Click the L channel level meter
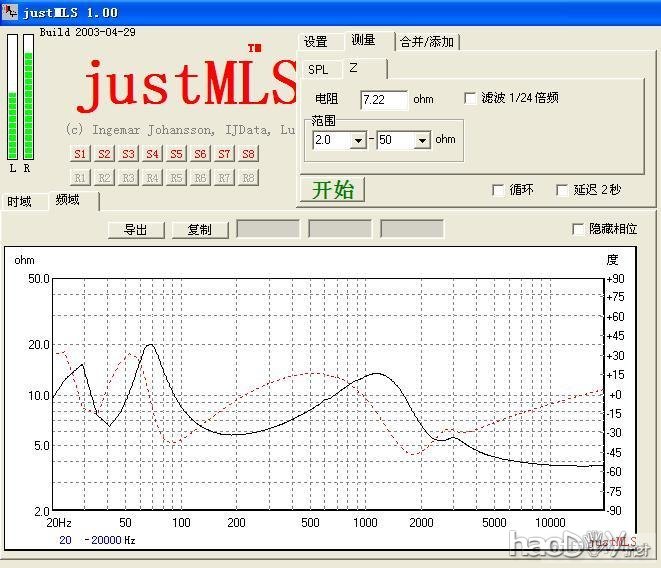This screenshot has height=568, width=661. point(12,95)
